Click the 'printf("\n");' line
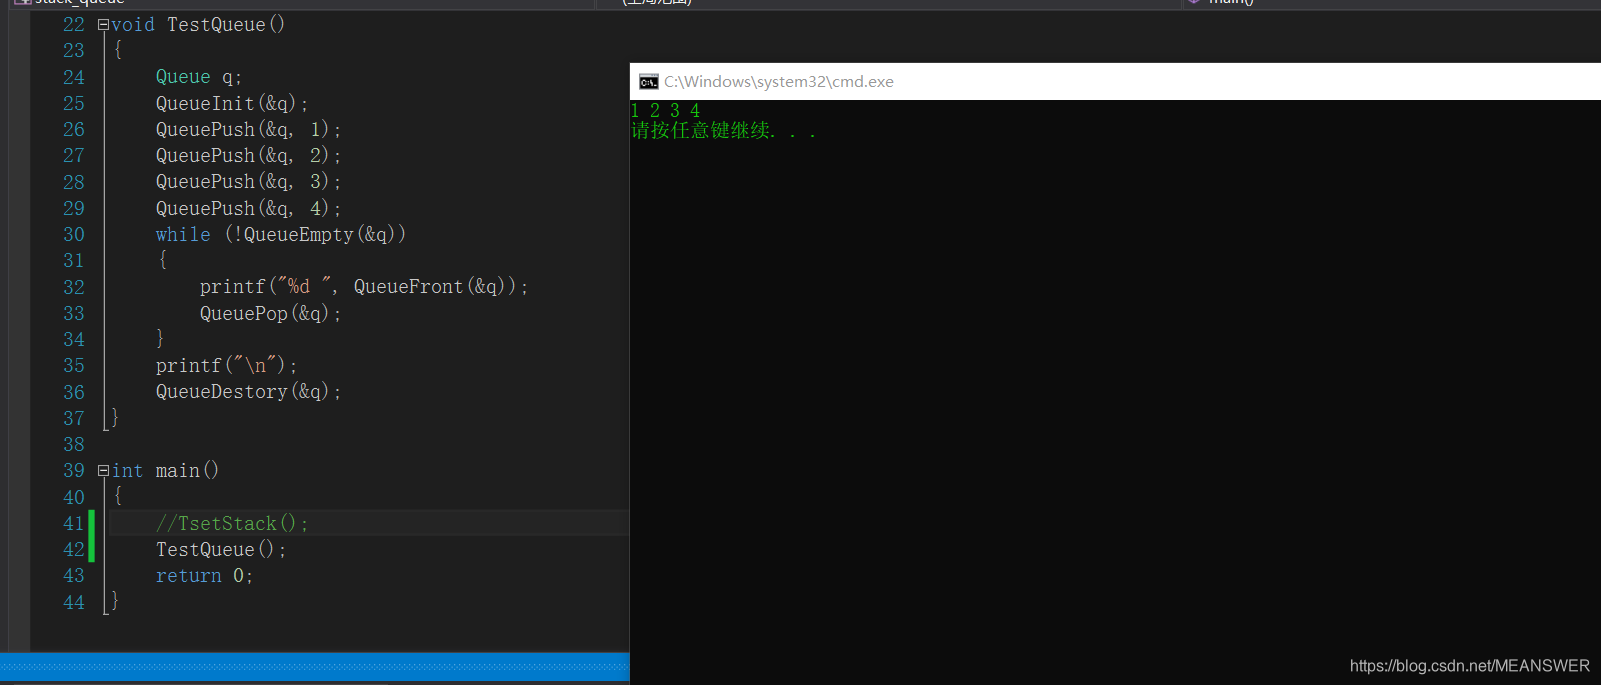Image resolution: width=1601 pixels, height=685 pixels. (x=226, y=366)
